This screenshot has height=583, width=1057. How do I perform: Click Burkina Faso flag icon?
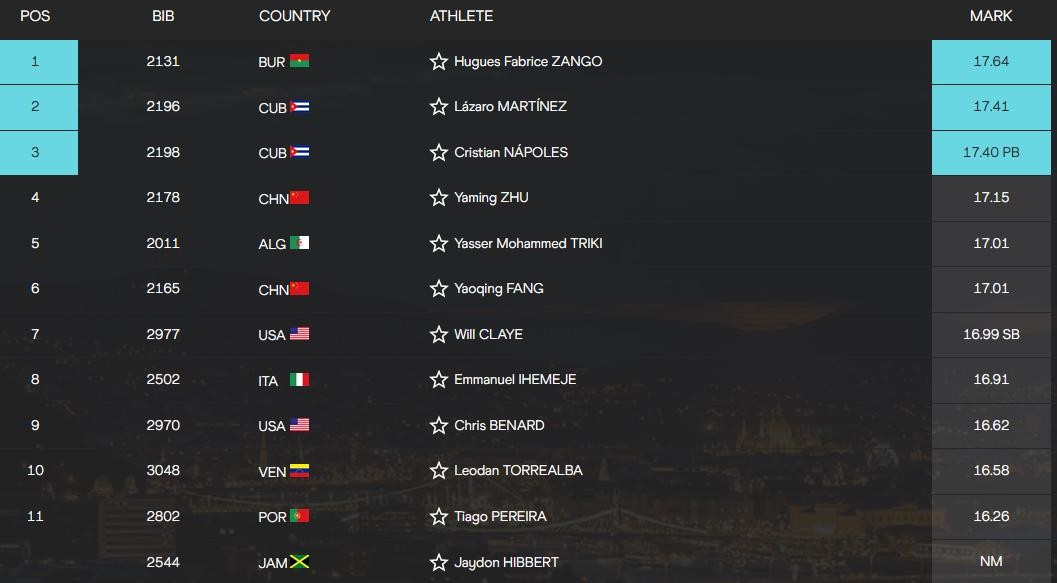pyautogui.click(x=299, y=61)
